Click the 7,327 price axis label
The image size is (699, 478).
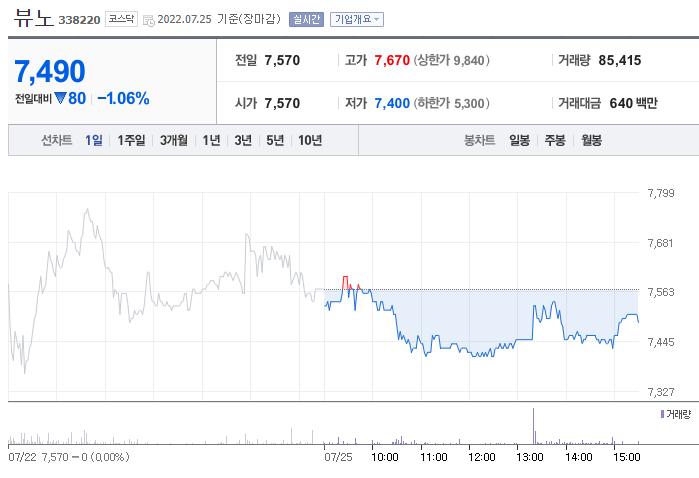661,392
